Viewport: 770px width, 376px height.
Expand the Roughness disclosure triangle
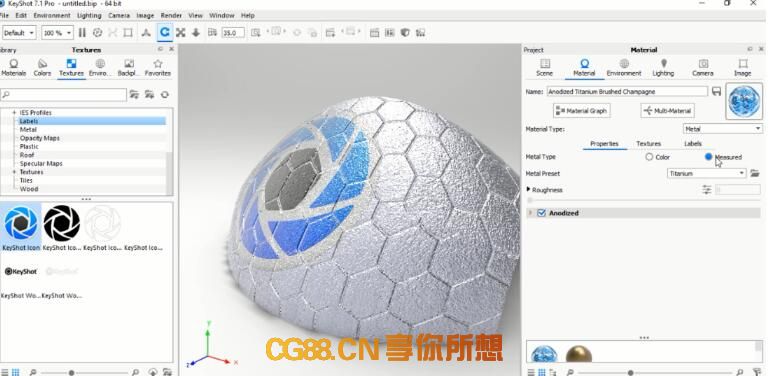(x=528, y=189)
